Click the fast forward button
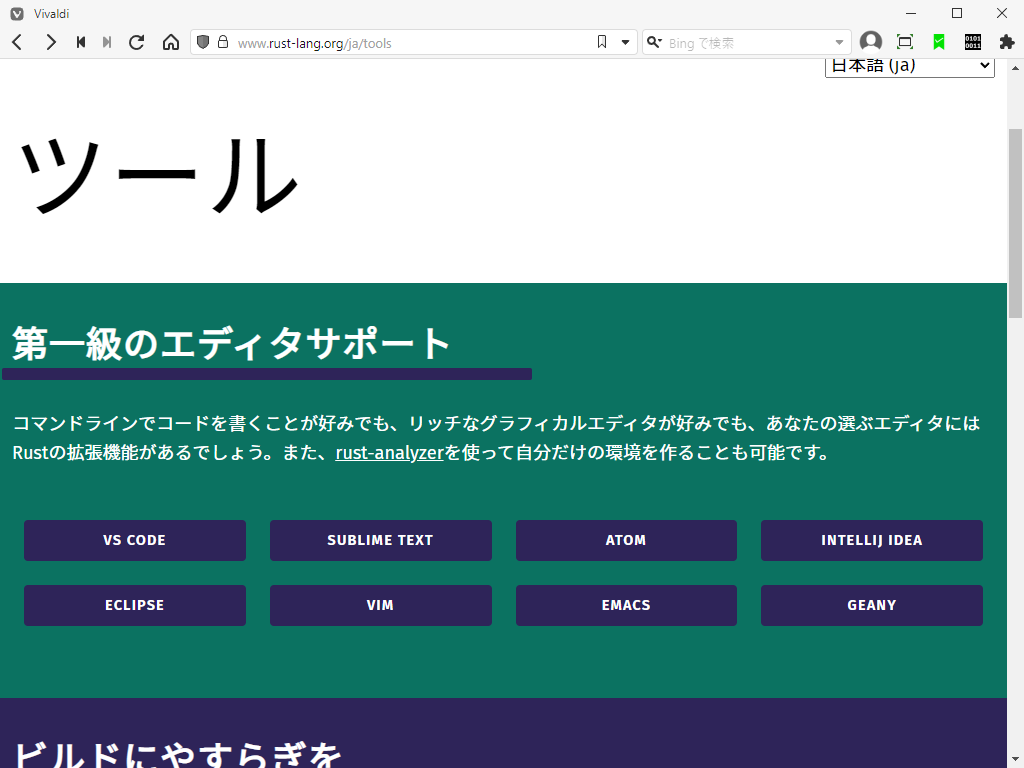The image size is (1024, 768). click(107, 42)
